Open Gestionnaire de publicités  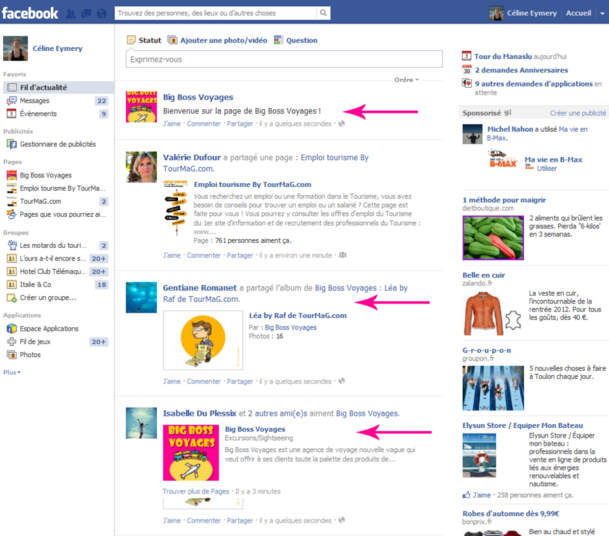pos(57,144)
